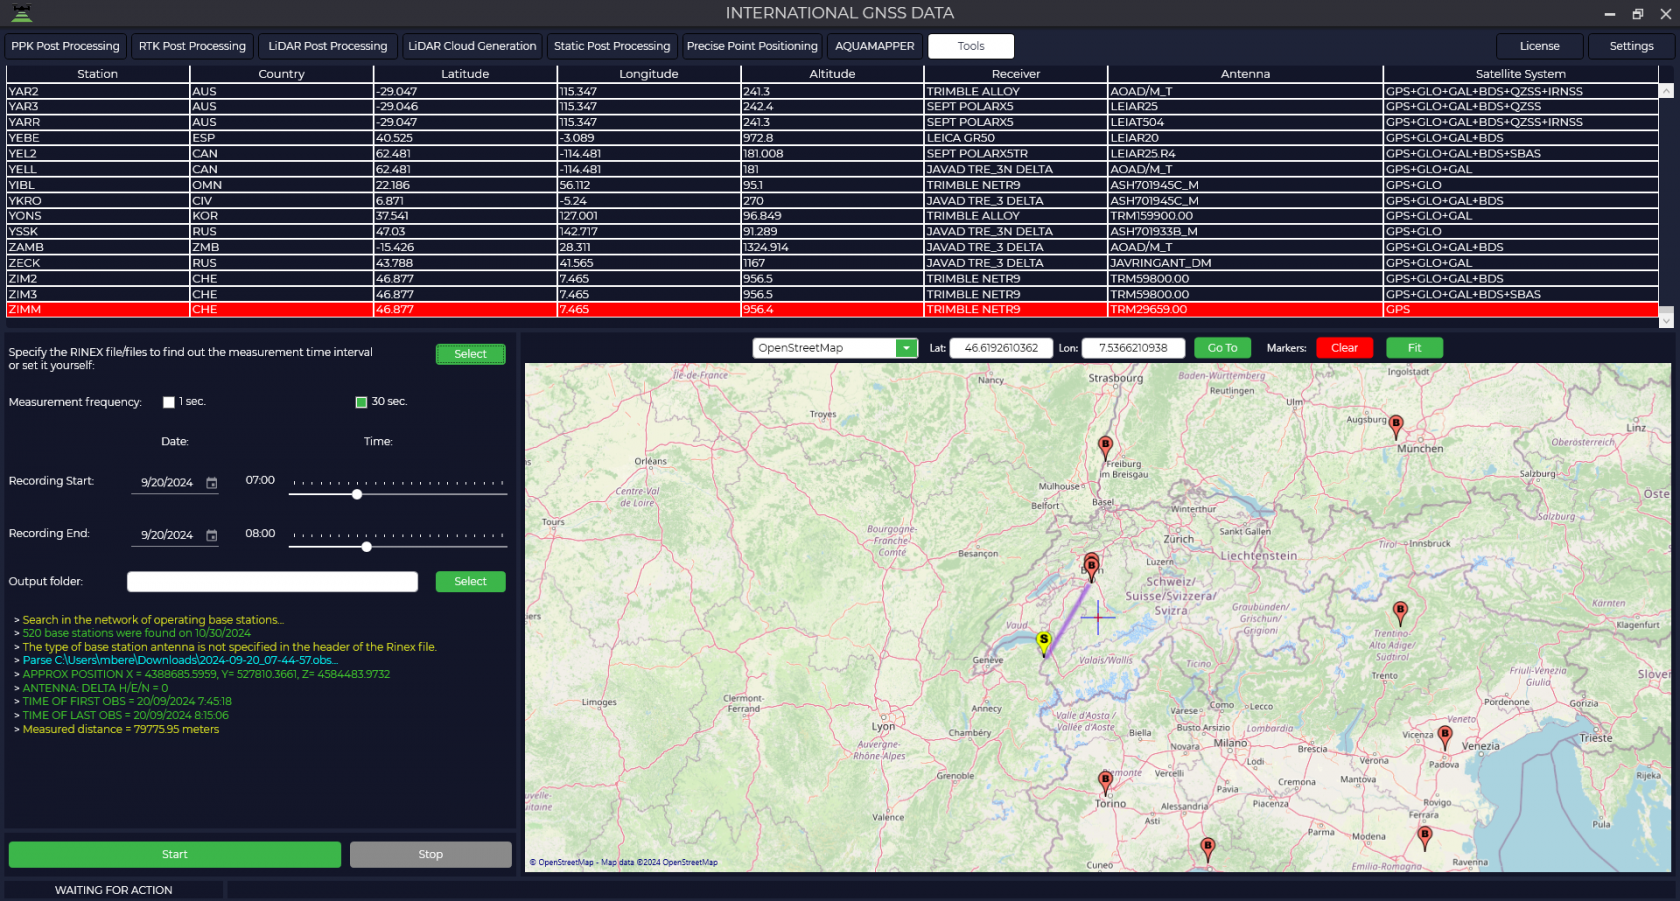
Task: Open the LiDAR Cloud Generation tab
Action: 472,46
